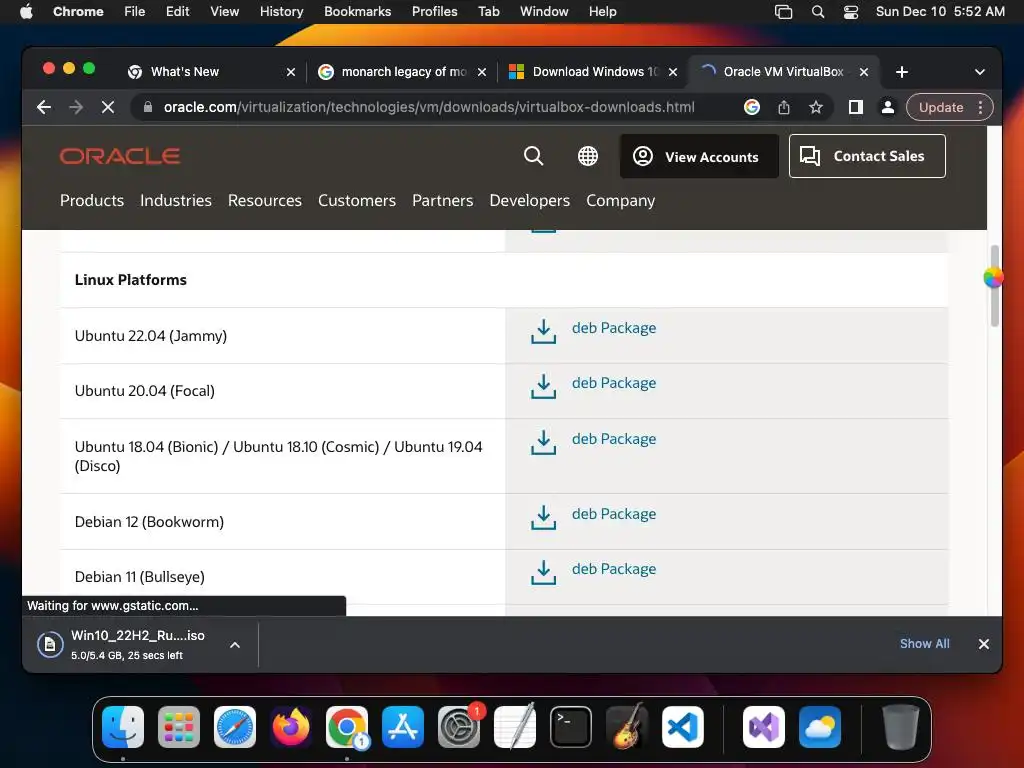Open the globe country selector icon
Viewport: 1024px width, 768px height.
coord(588,156)
